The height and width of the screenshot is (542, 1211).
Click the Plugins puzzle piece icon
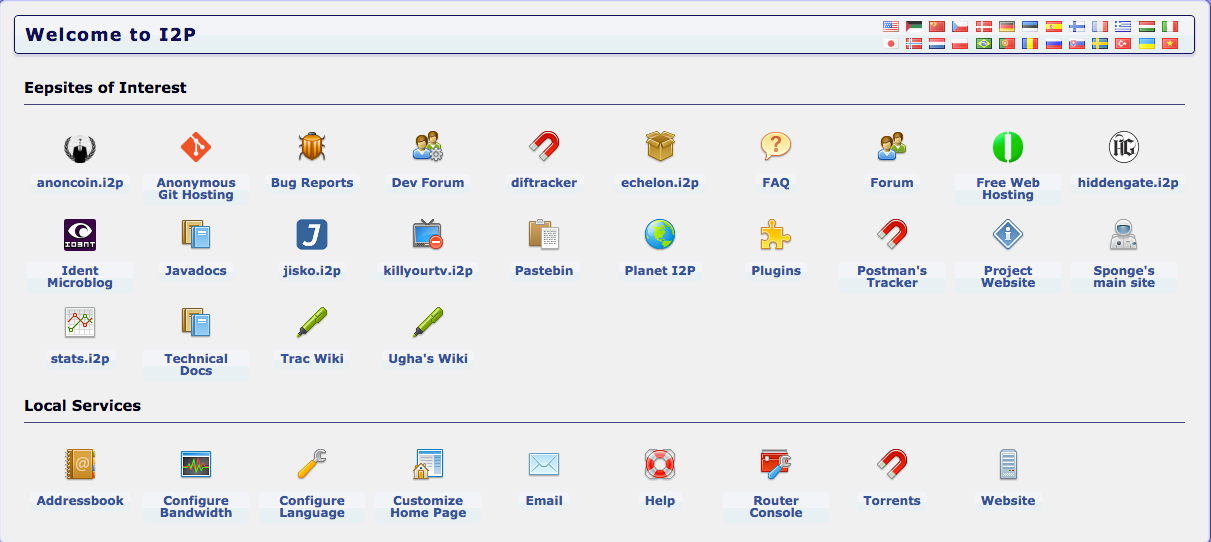(x=776, y=235)
